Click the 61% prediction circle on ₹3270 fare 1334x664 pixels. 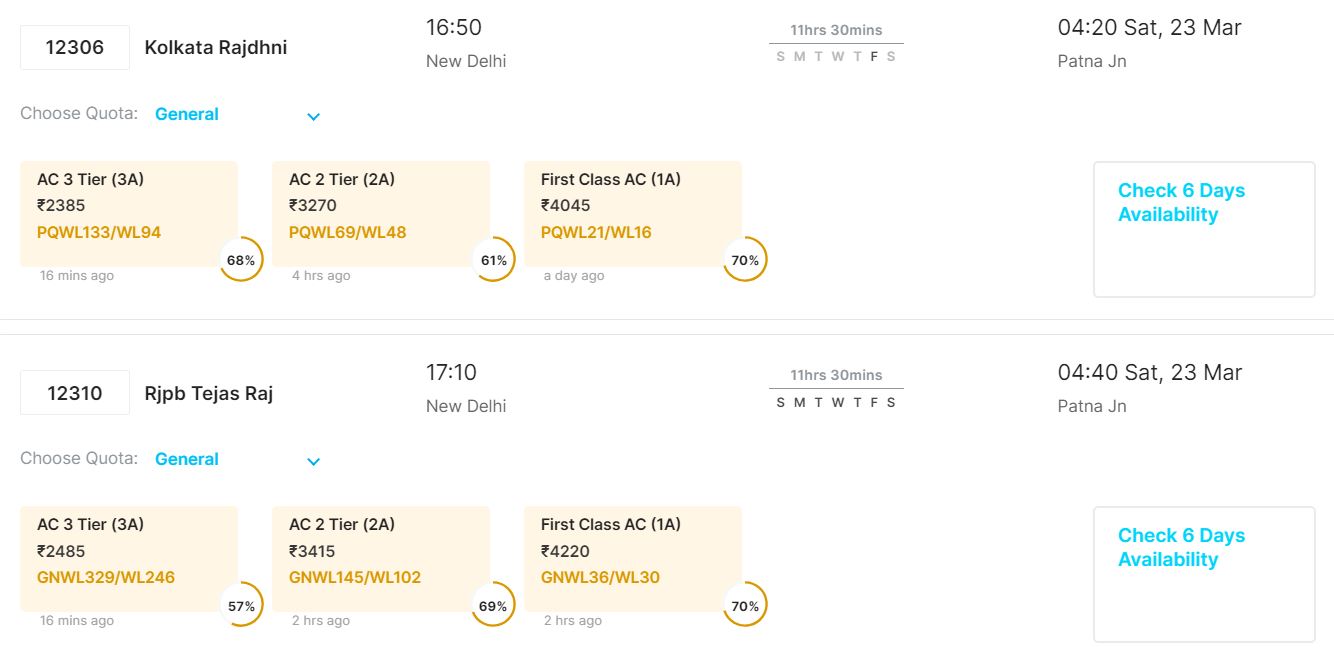point(493,260)
